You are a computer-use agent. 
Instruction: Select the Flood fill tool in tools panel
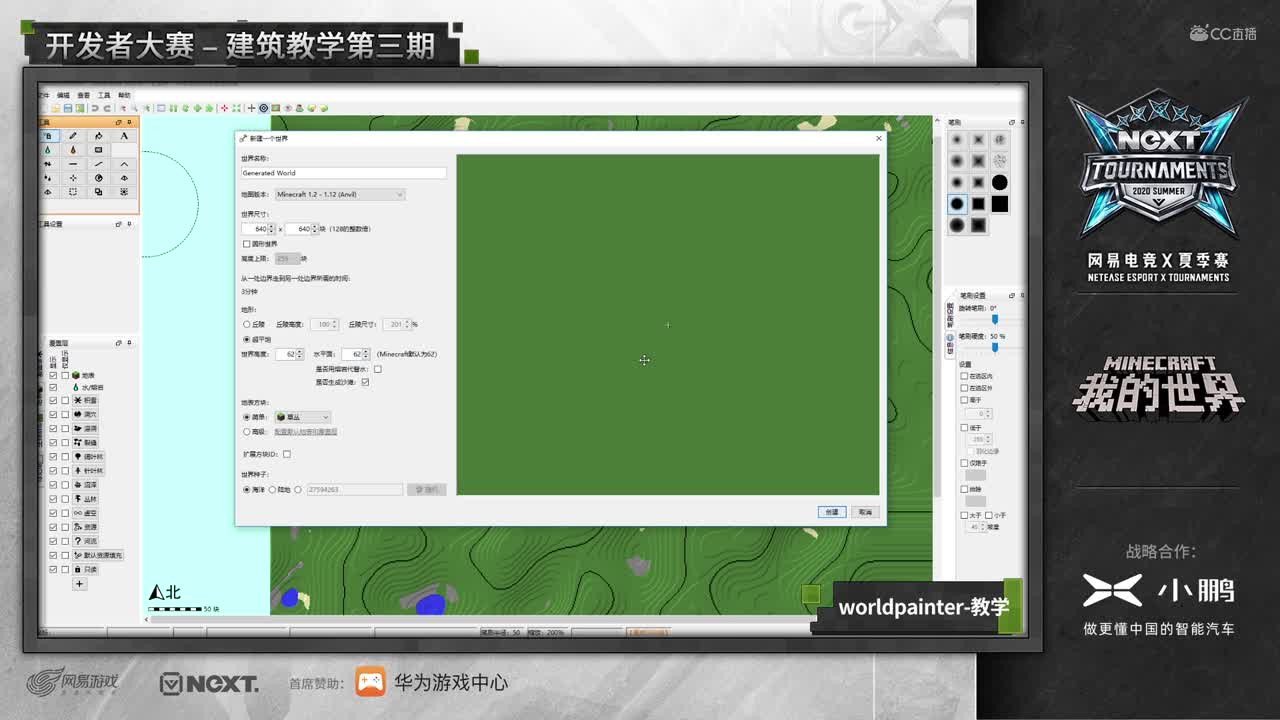99,136
